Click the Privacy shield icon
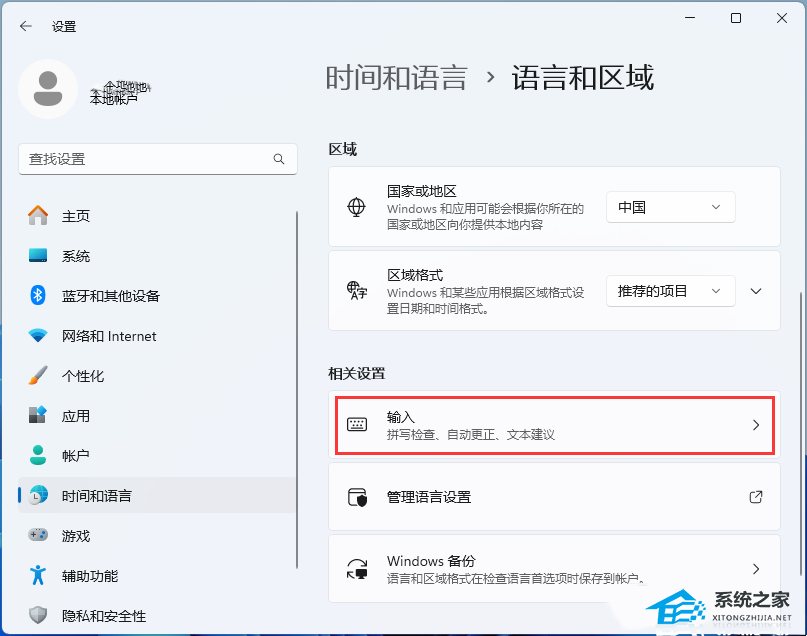This screenshot has width=807, height=636. click(x=38, y=615)
